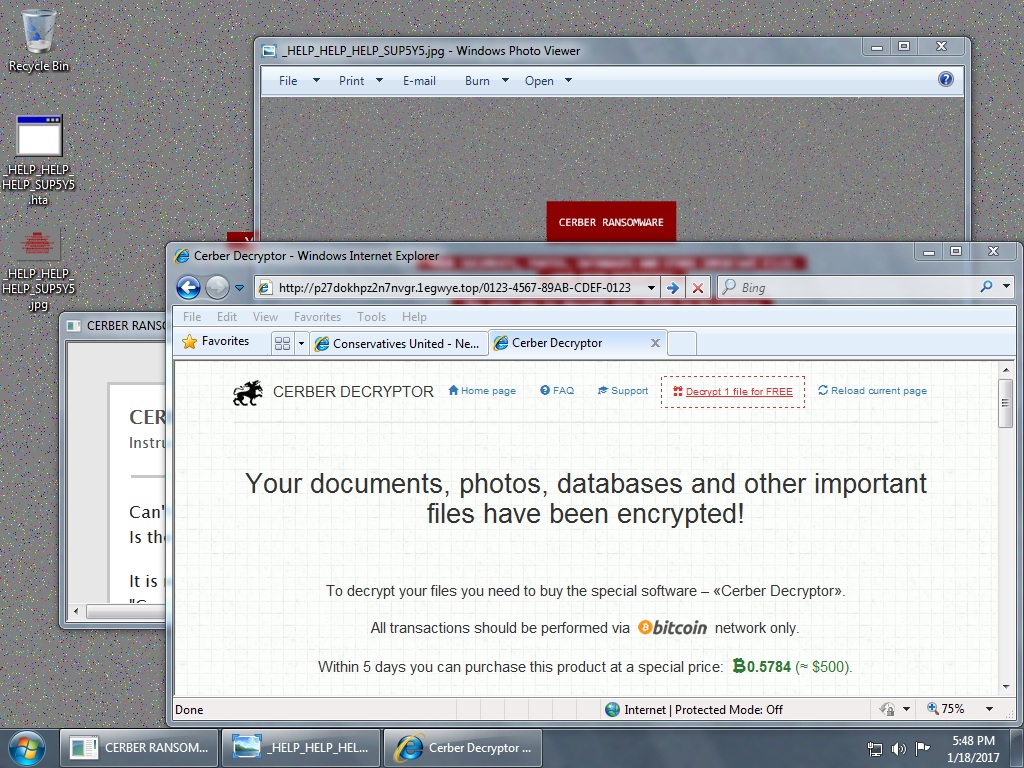Click the Cerber Decryptor beast logo

click(248, 392)
